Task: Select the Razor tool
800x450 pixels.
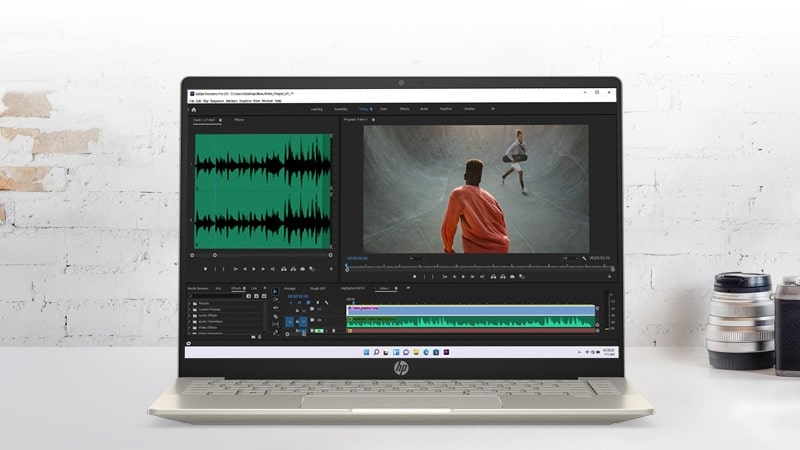Action: coord(276,316)
